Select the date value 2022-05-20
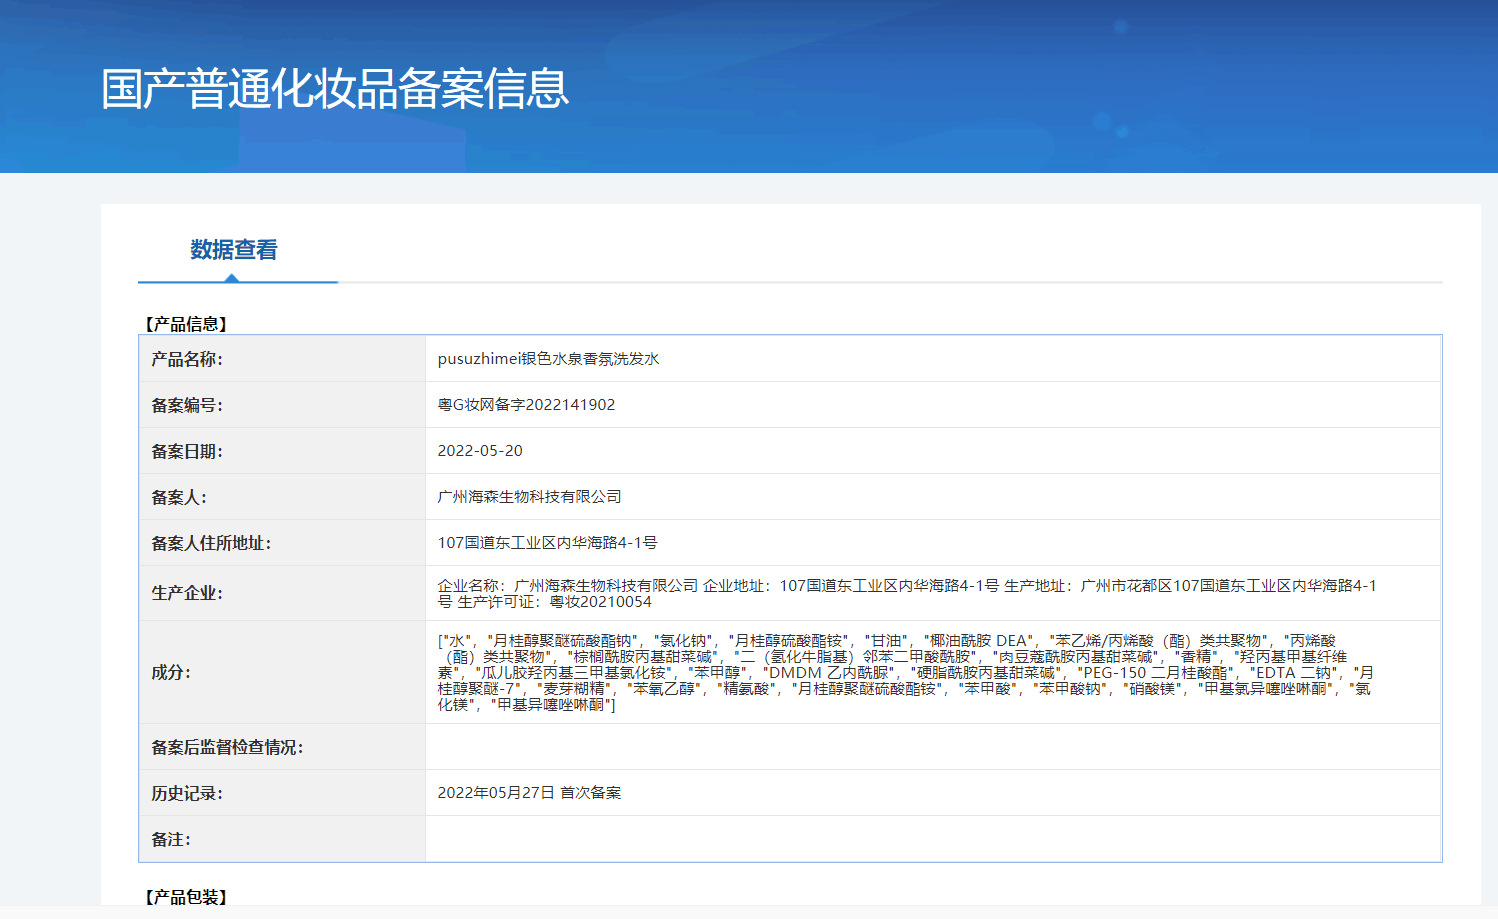Image resolution: width=1498 pixels, height=919 pixels. pyautogui.click(x=480, y=451)
